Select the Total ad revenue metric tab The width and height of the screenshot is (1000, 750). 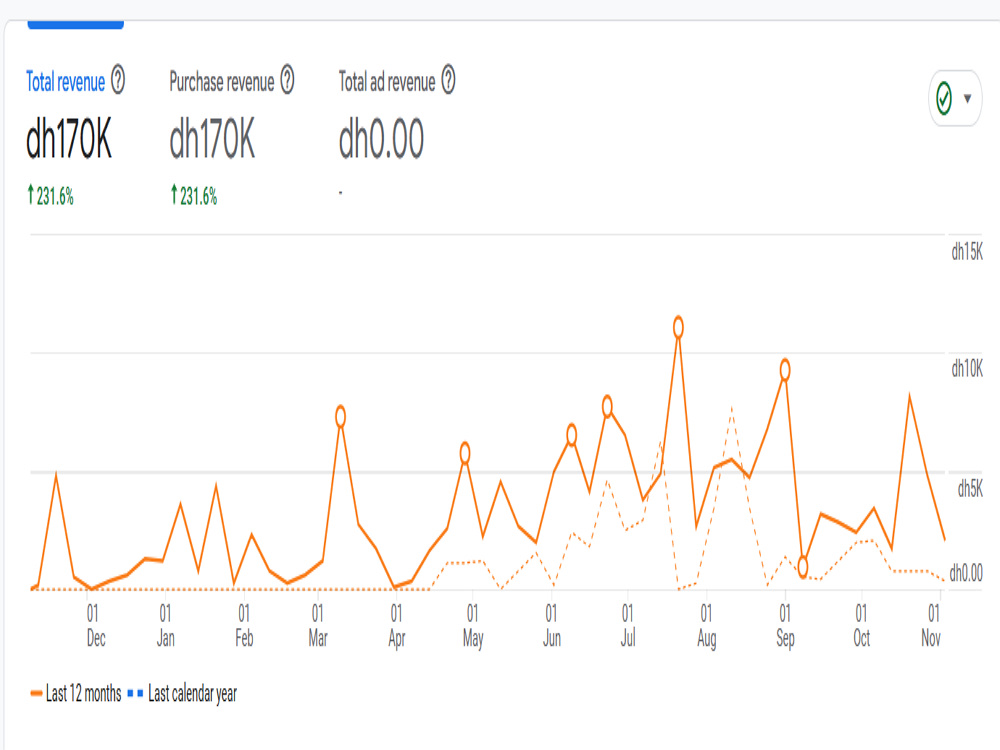(x=386, y=82)
